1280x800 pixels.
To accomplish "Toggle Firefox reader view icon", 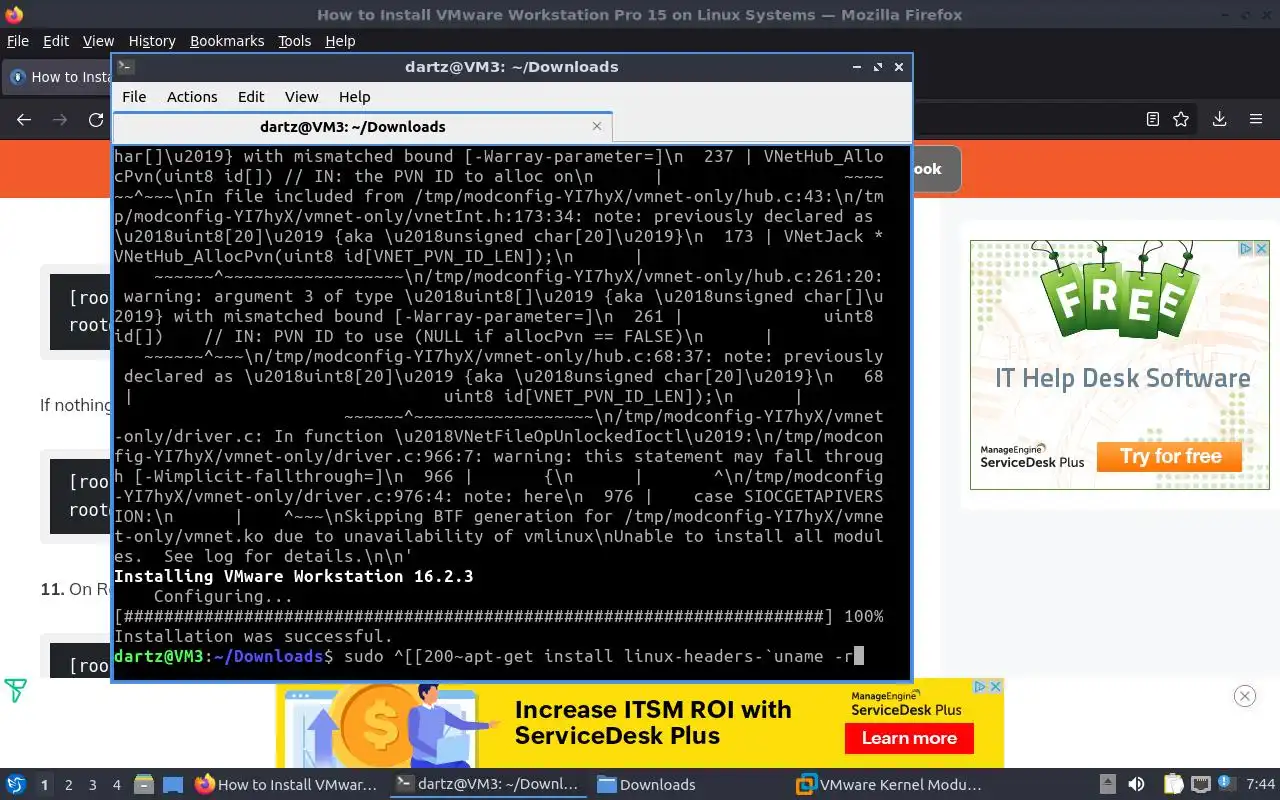I will (1153, 119).
